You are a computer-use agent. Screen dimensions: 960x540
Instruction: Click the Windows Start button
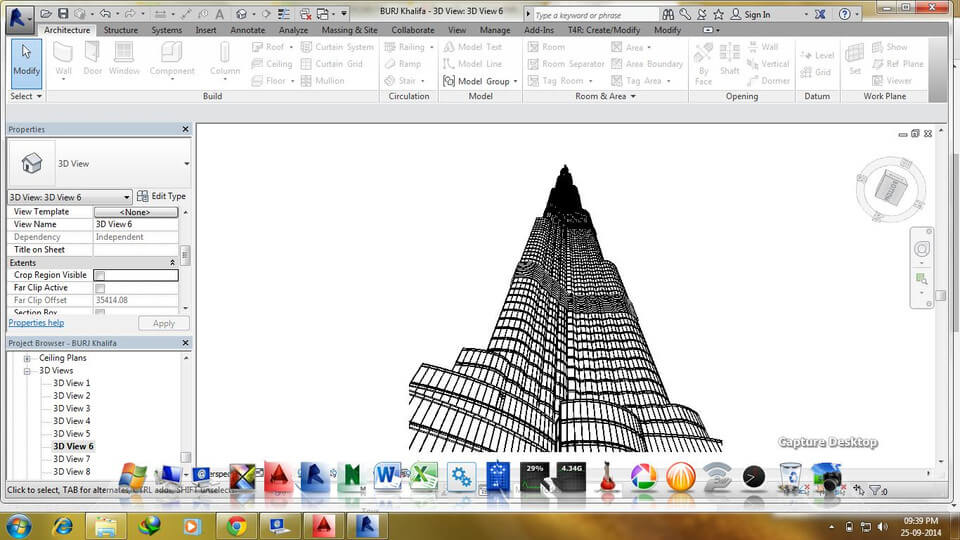pyautogui.click(x=19, y=526)
